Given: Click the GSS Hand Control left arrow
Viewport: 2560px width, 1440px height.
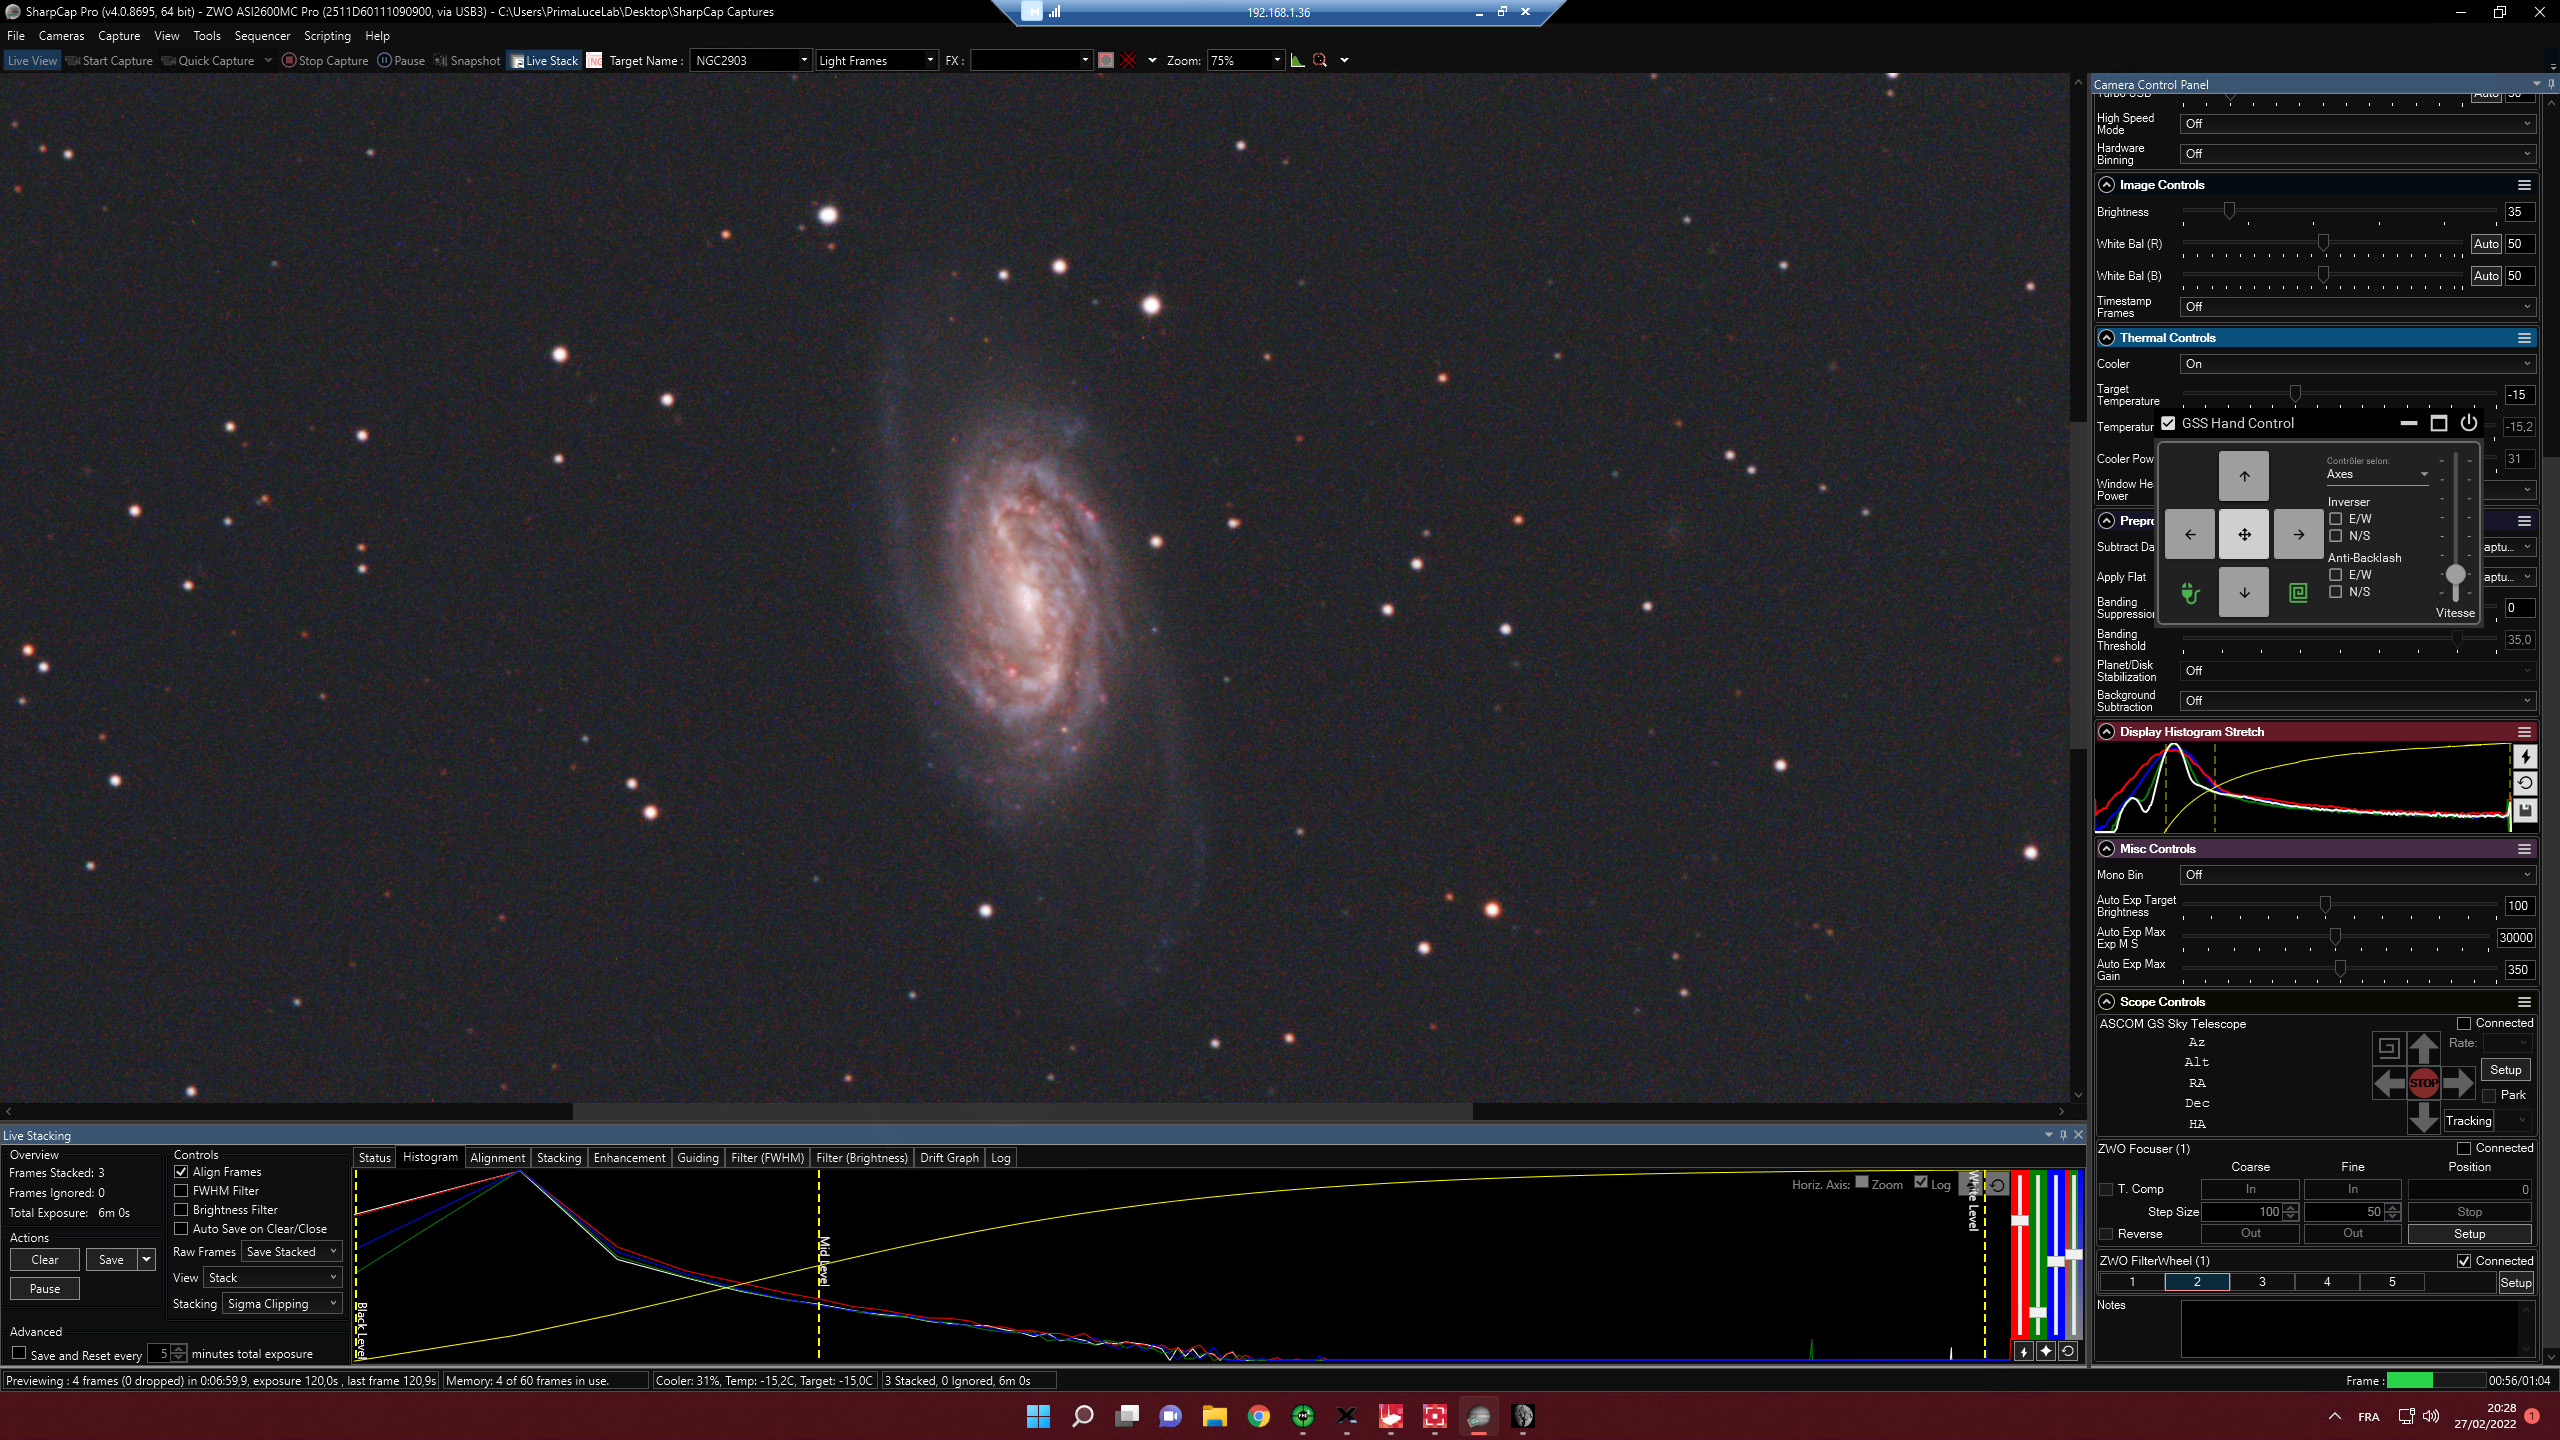Looking at the screenshot, I should click(x=2190, y=534).
